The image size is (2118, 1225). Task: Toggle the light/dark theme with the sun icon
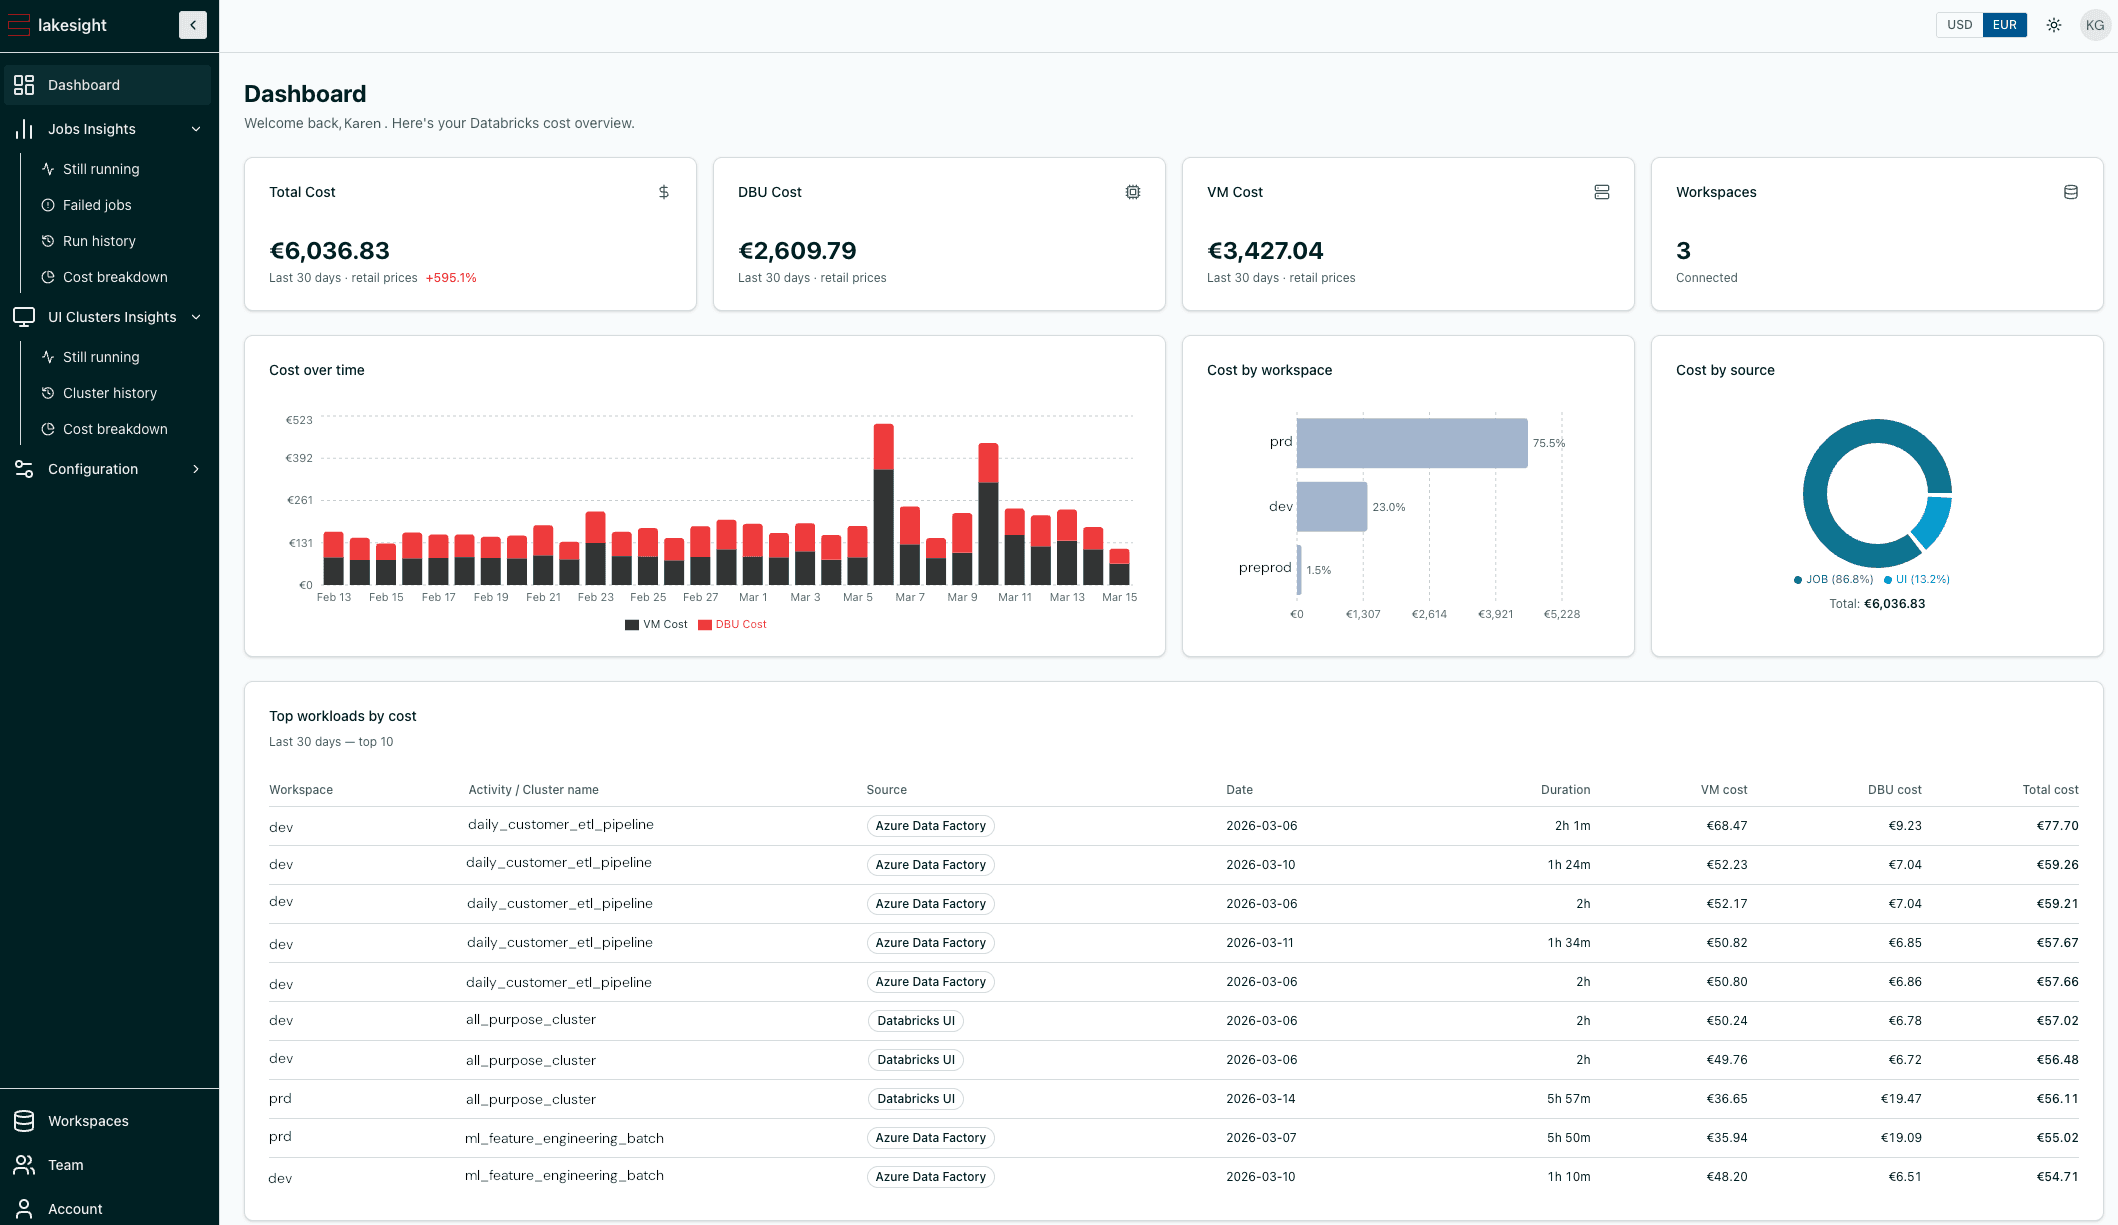pos(2053,24)
